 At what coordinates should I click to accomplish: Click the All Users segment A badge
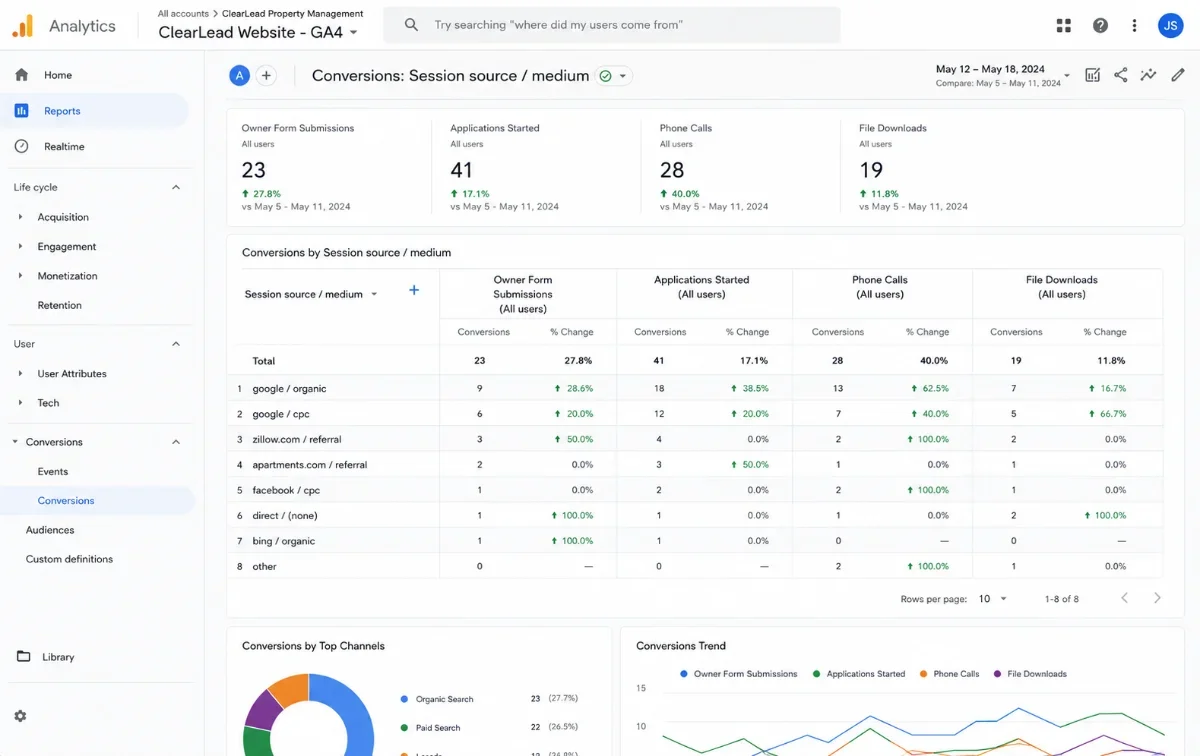coord(239,75)
